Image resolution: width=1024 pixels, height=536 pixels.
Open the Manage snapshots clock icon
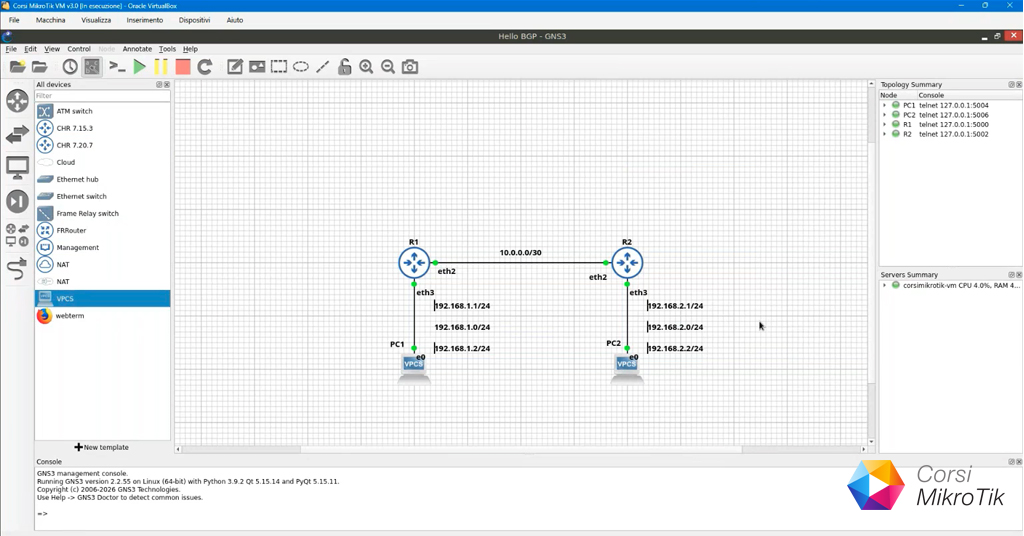70,67
